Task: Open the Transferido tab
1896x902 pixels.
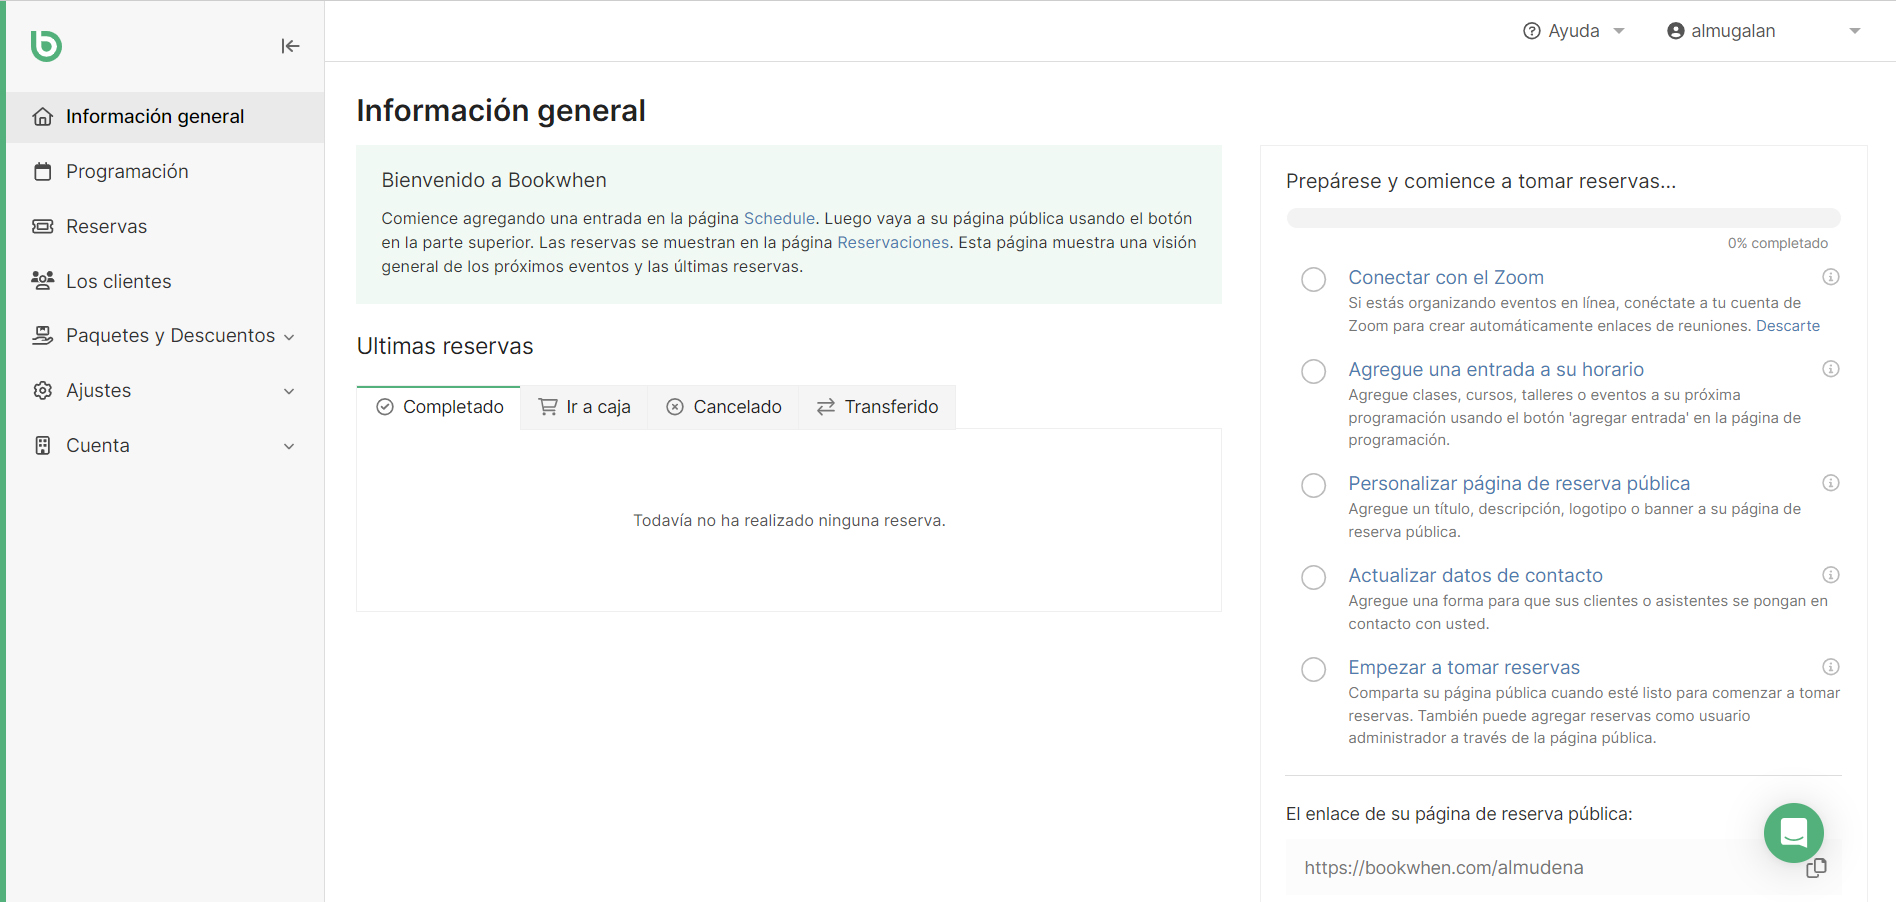Action: [x=876, y=406]
